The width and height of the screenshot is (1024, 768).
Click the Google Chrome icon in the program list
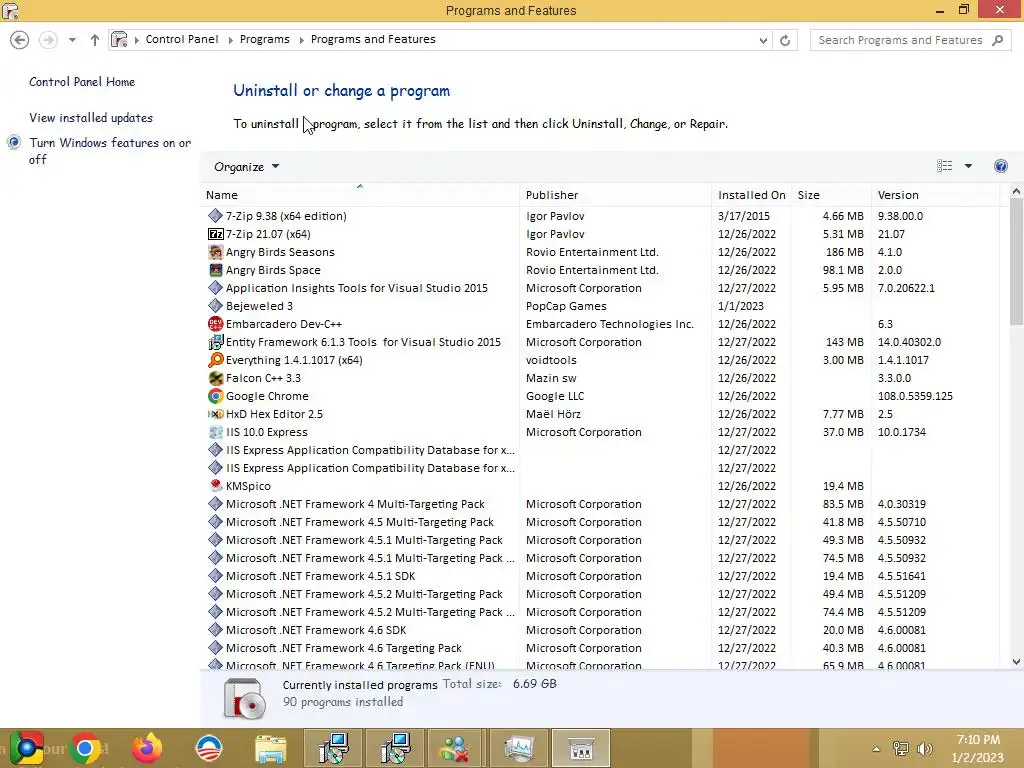(x=216, y=396)
